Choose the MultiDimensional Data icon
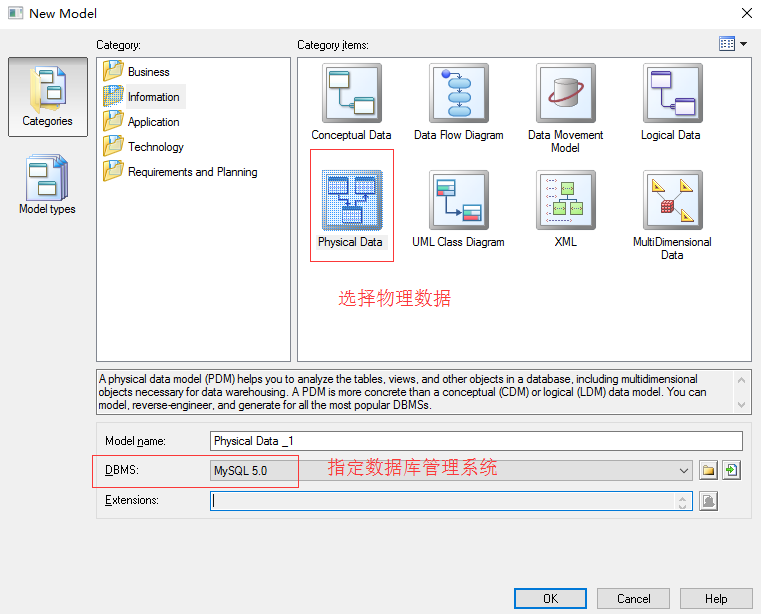The height and width of the screenshot is (614, 761). pos(673,199)
